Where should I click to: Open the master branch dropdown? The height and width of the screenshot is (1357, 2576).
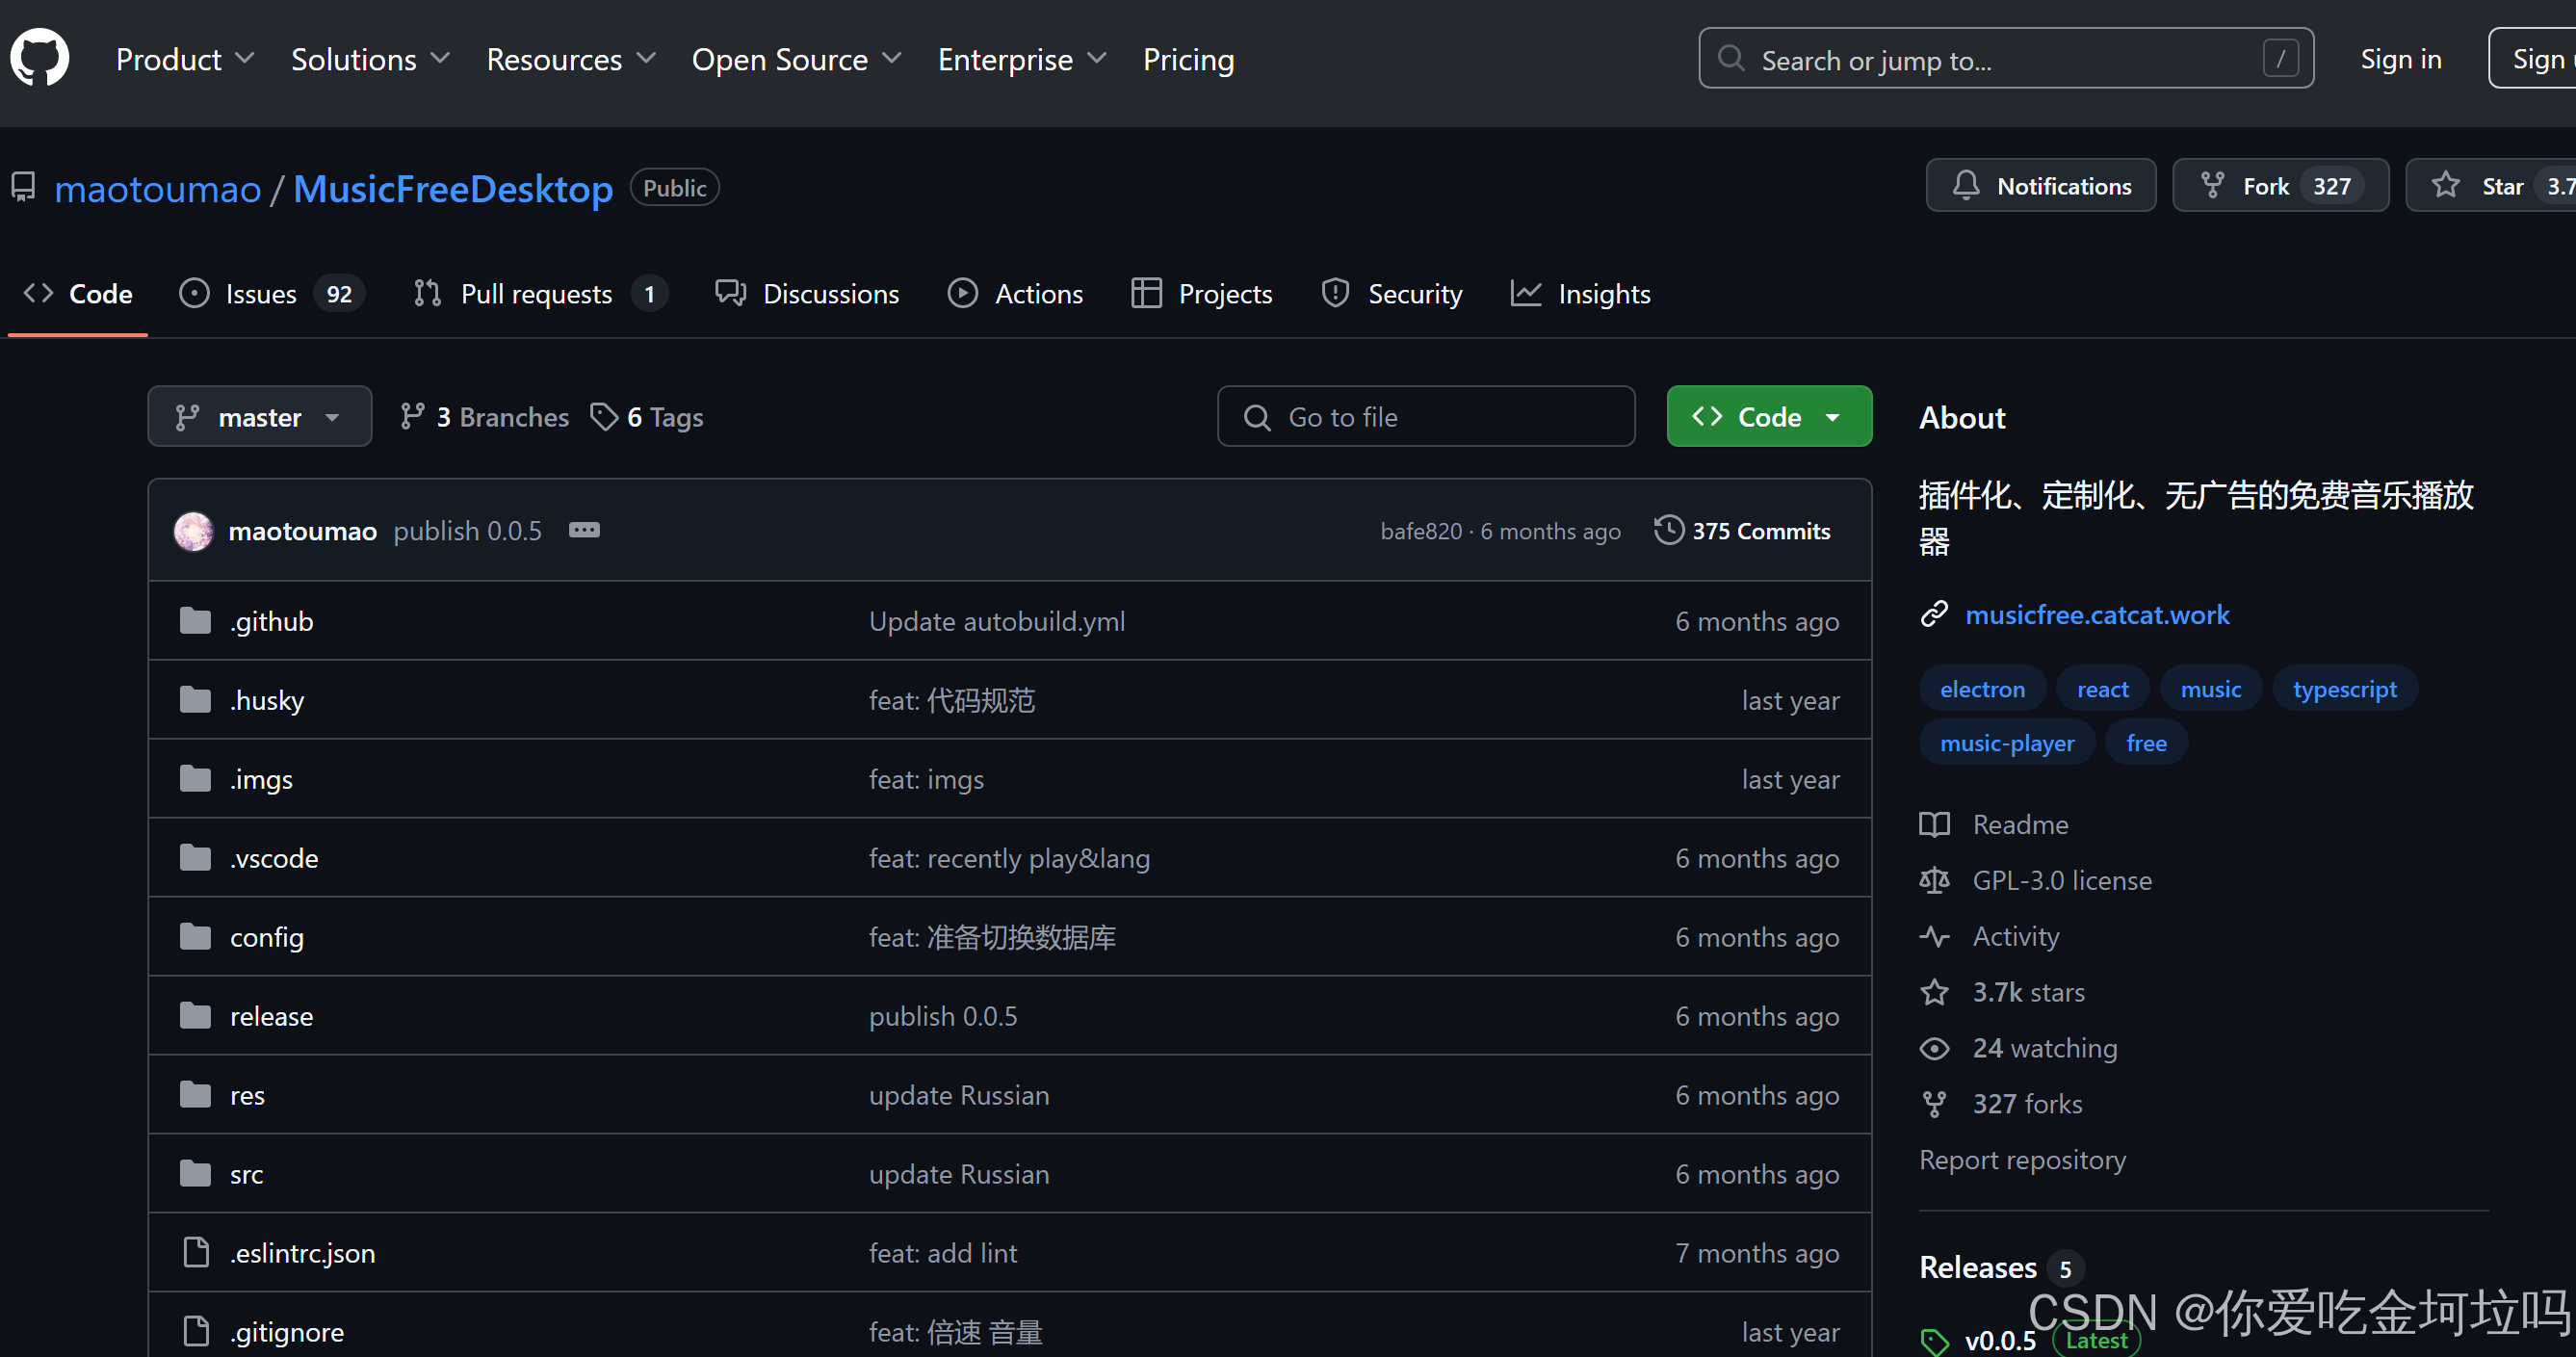[260, 417]
